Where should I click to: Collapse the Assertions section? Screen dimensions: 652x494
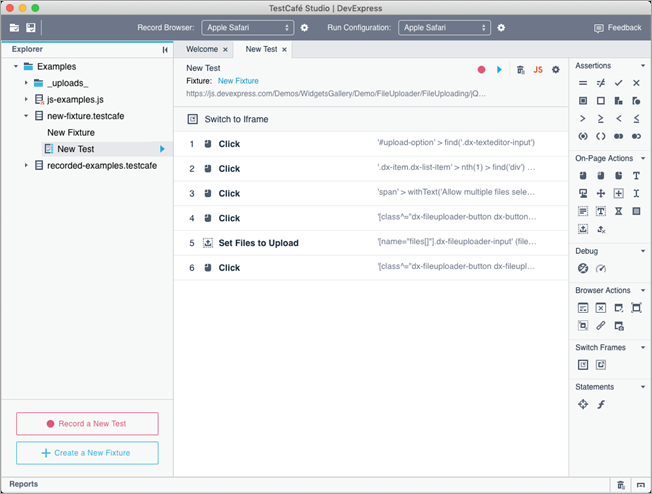point(642,64)
